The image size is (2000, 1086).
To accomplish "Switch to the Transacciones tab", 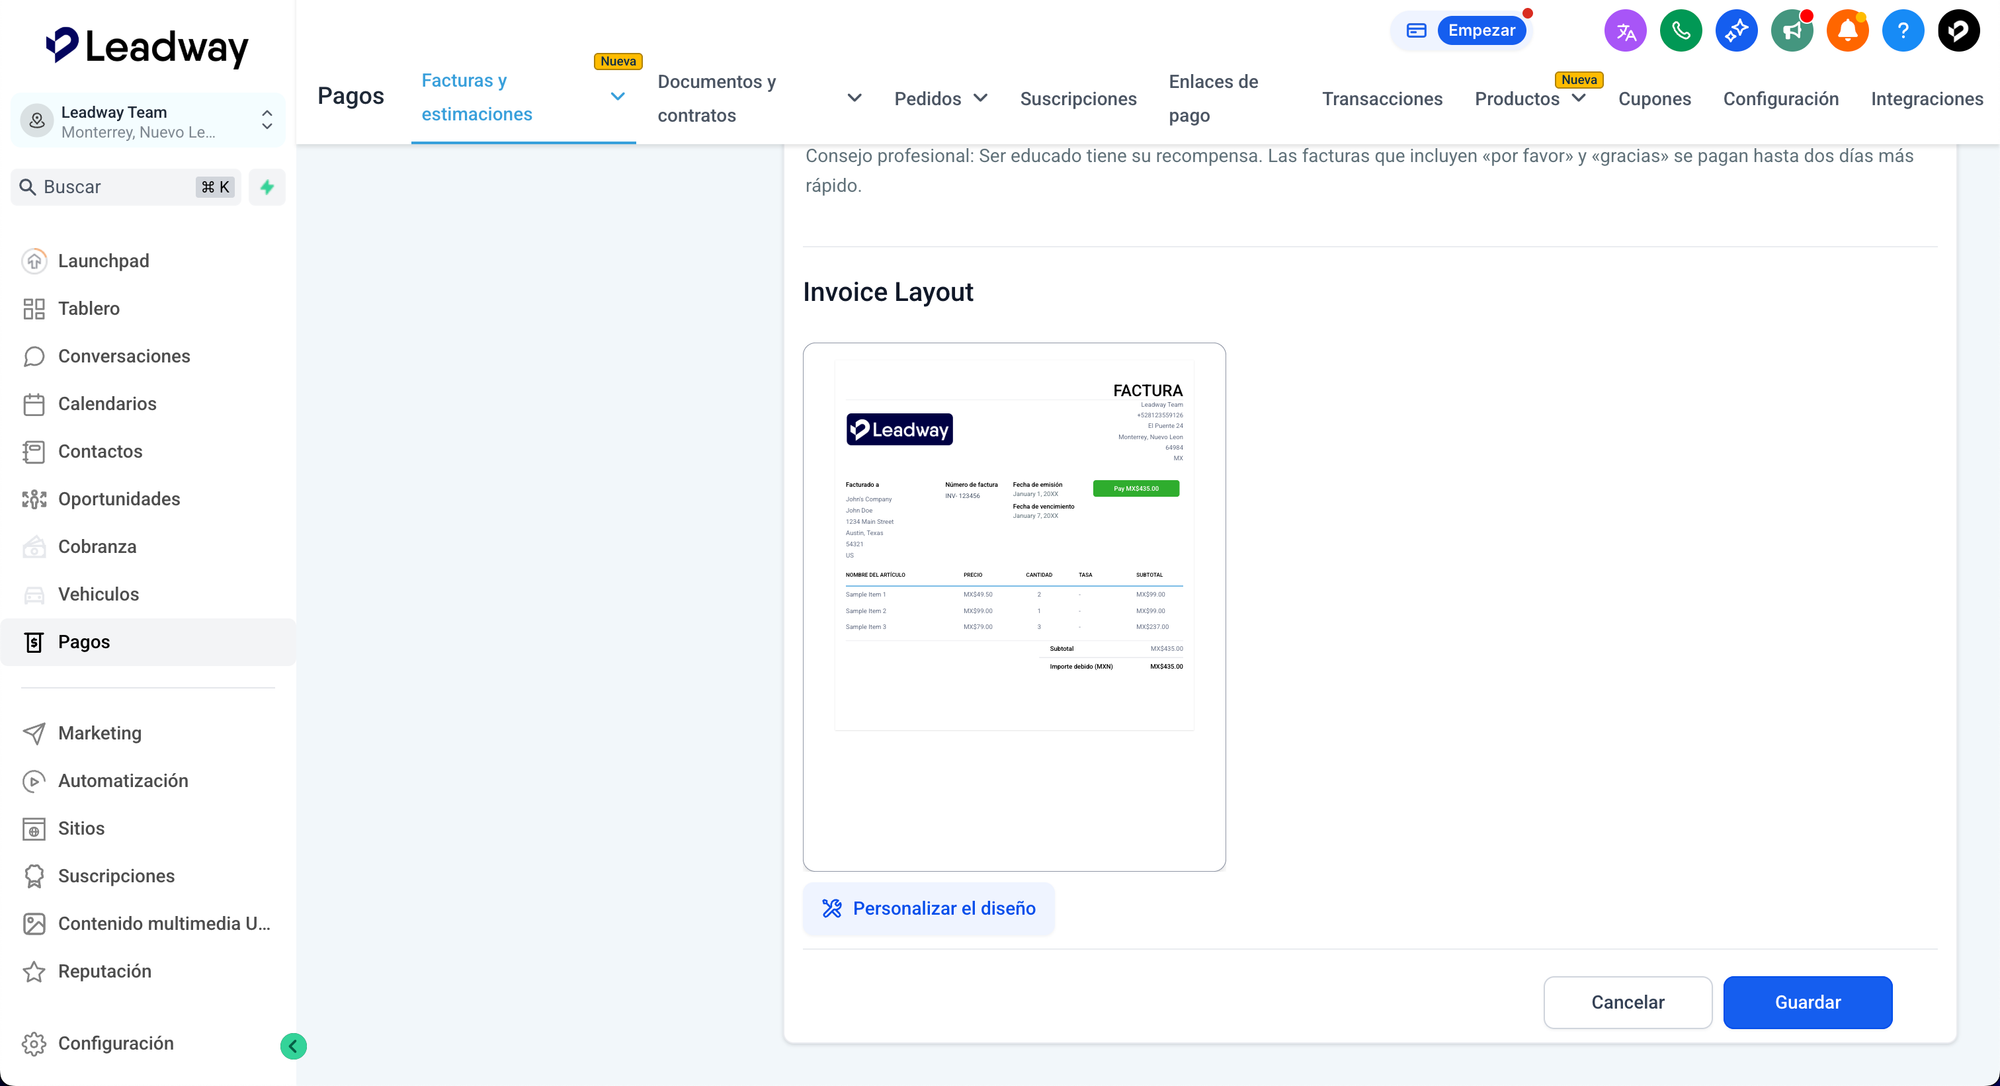I will pos(1382,99).
